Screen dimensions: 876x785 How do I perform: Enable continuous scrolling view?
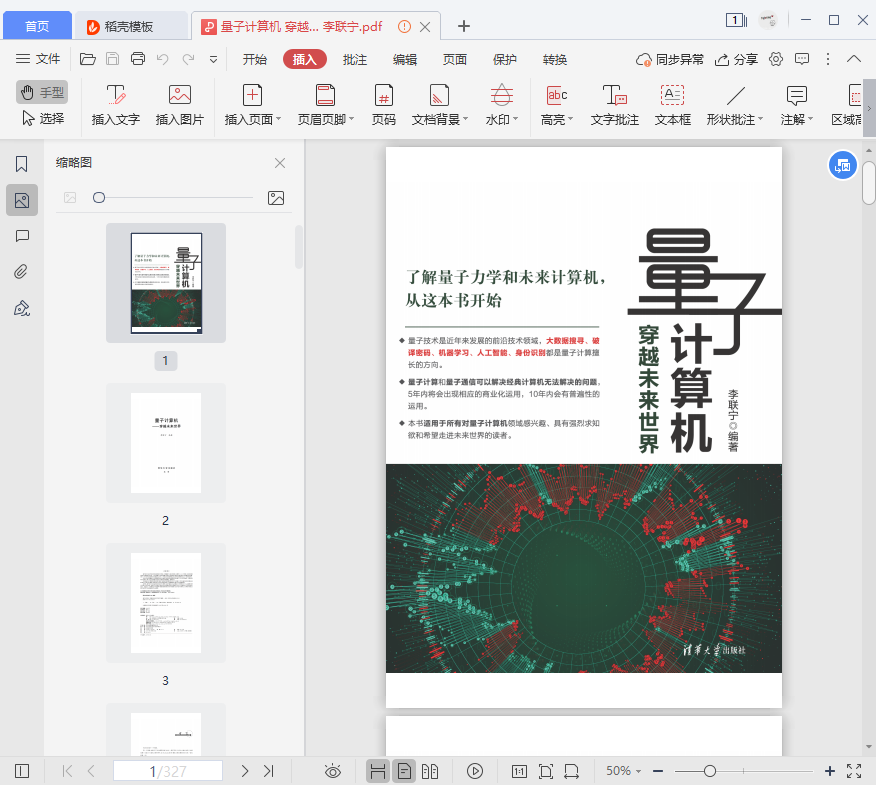point(378,771)
